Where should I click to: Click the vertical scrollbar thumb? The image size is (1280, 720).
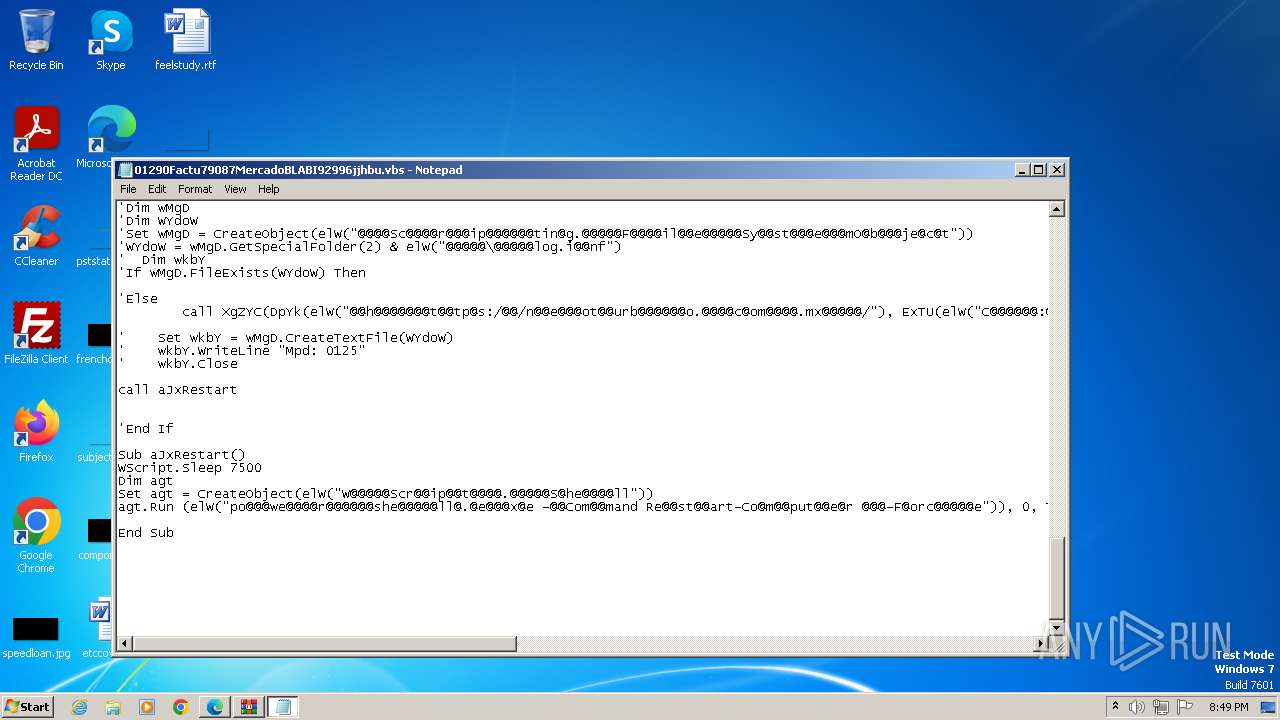(1056, 578)
